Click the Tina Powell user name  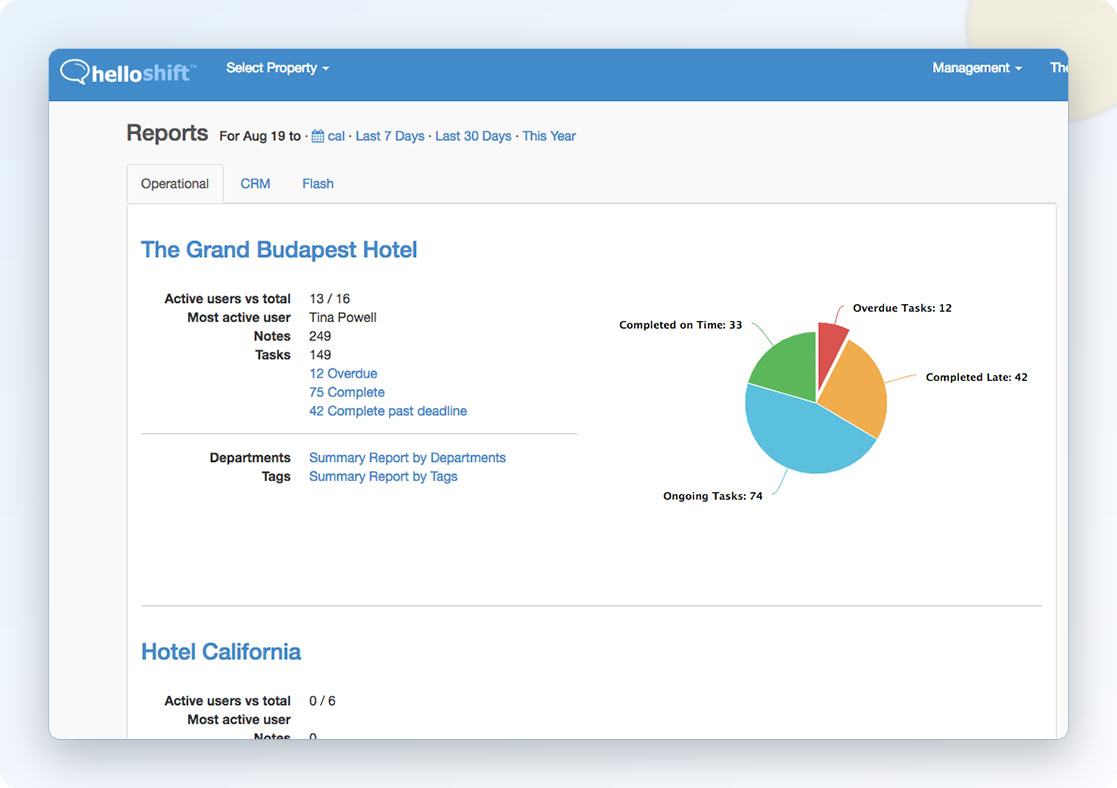tap(343, 317)
